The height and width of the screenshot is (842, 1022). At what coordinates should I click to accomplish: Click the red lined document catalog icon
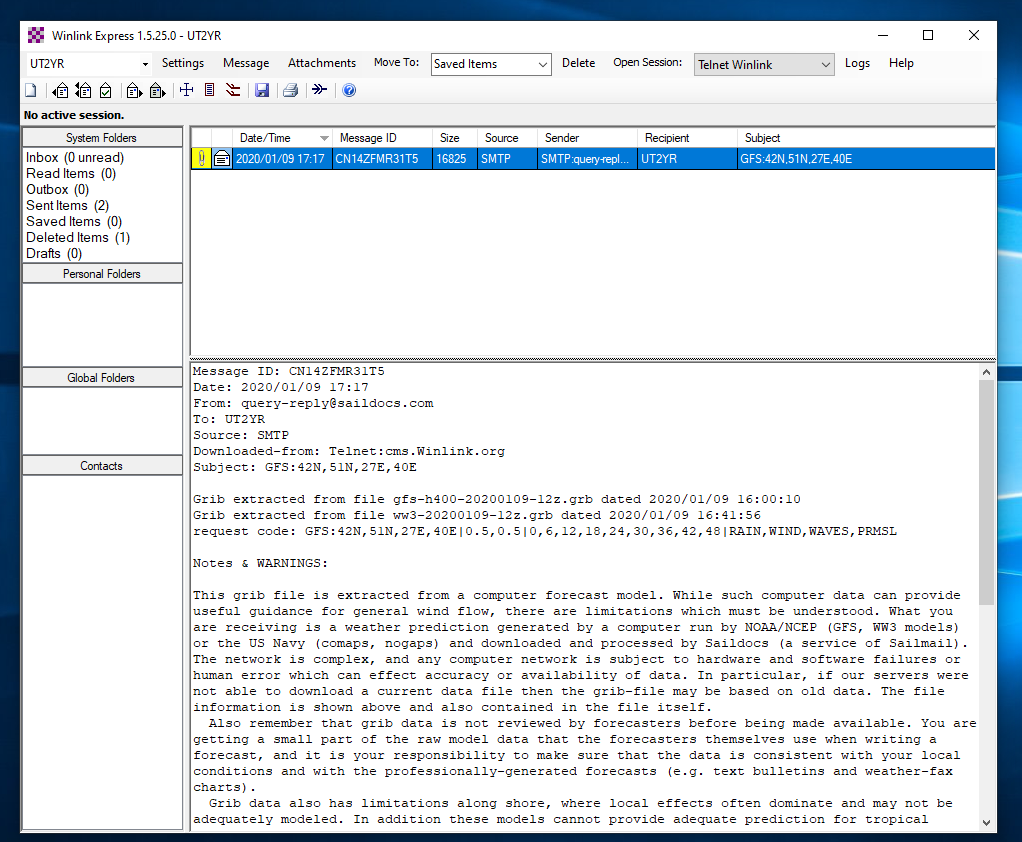tap(209, 90)
